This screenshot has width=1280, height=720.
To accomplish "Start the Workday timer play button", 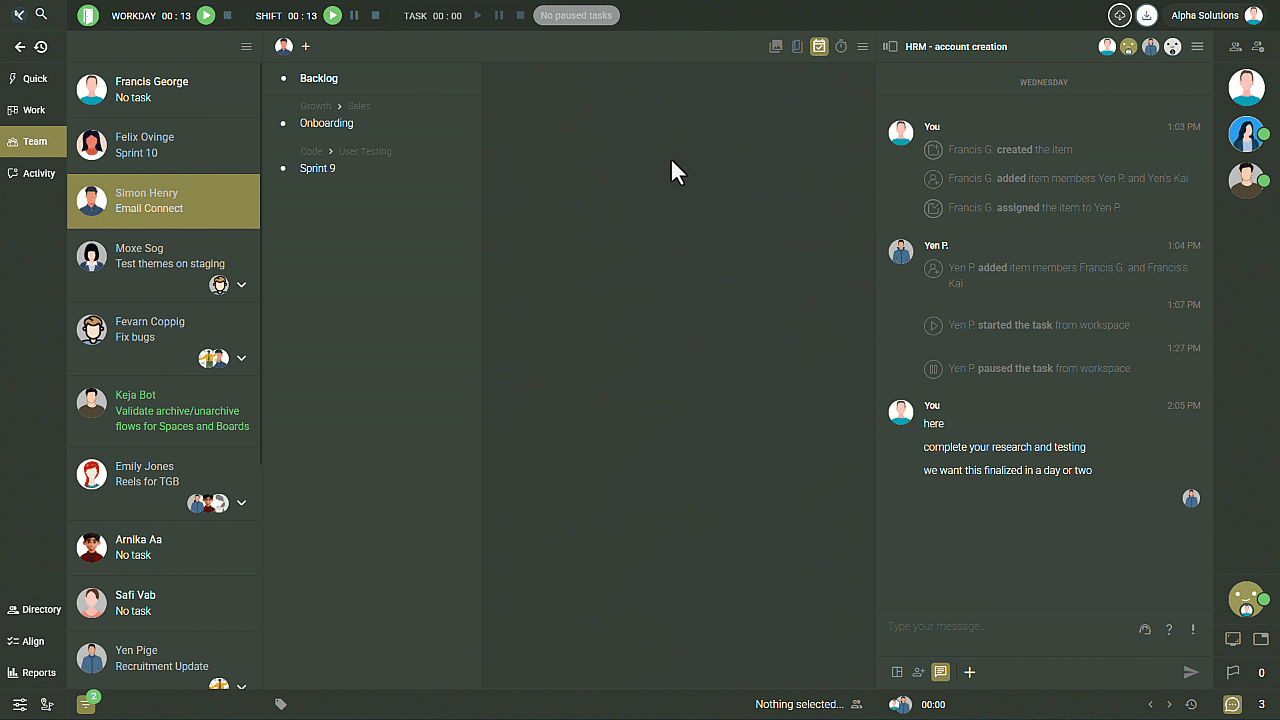I will tap(206, 15).
